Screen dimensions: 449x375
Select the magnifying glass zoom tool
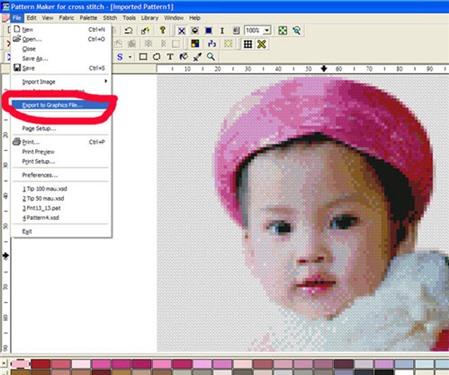(x=211, y=57)
